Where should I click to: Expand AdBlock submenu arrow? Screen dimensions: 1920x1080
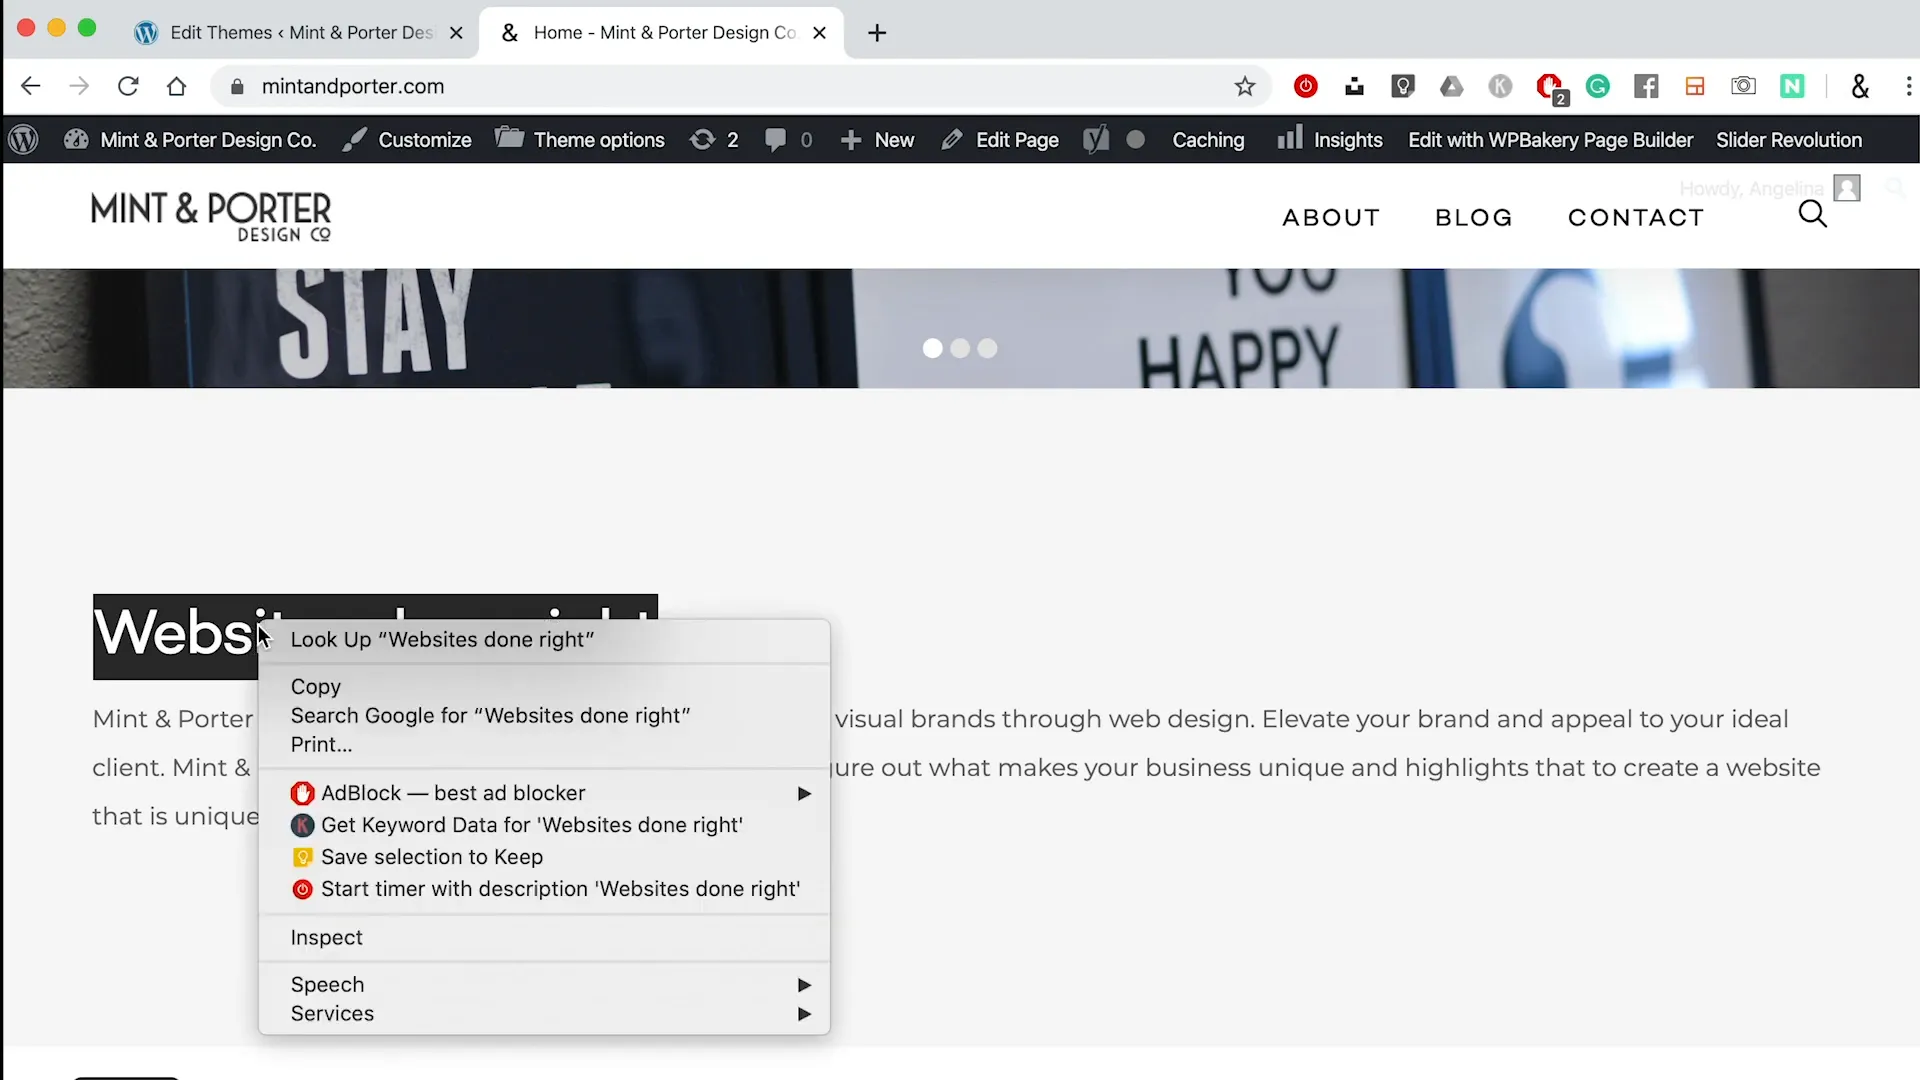803,793
